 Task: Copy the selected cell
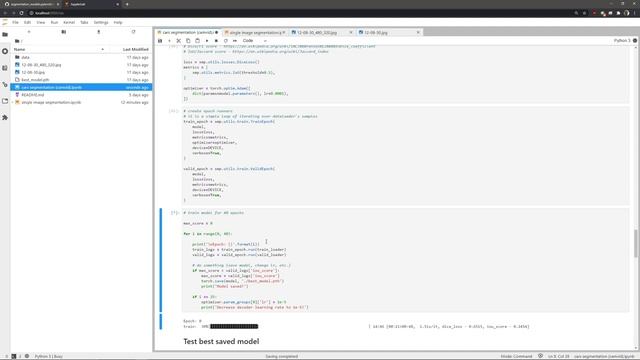188,41
